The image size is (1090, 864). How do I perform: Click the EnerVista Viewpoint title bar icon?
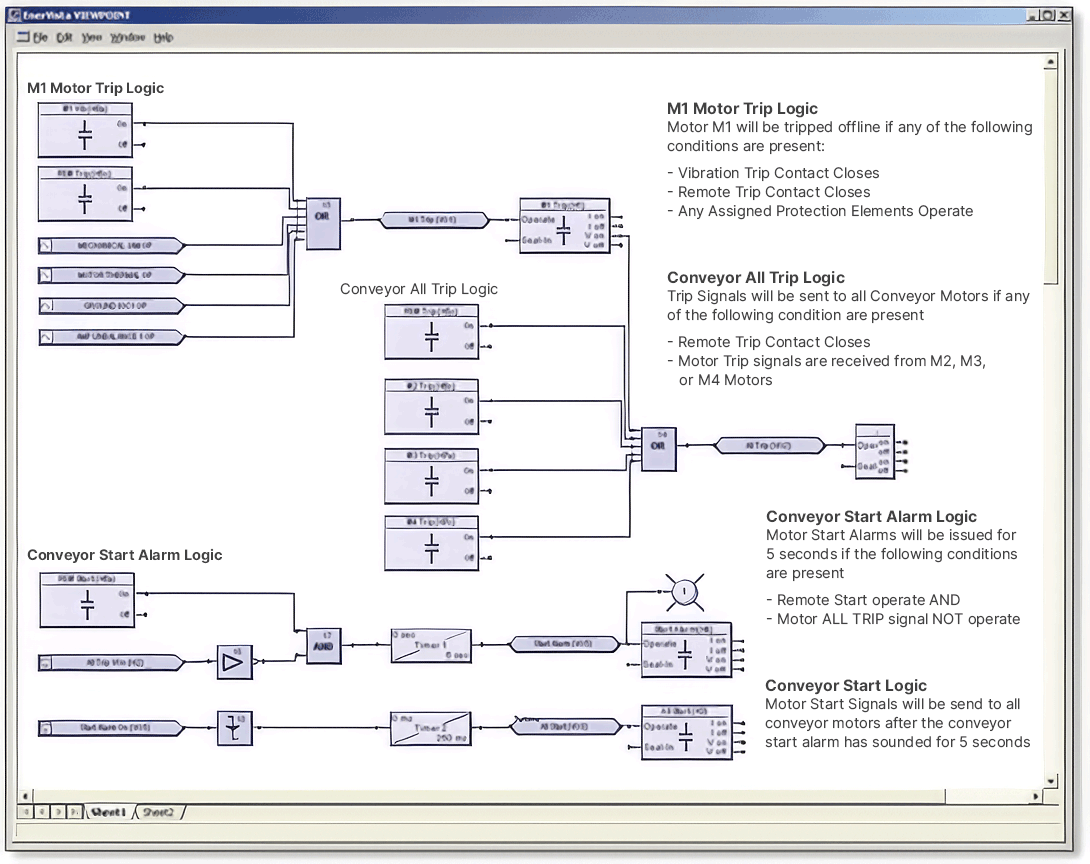[x=15, y=15]
